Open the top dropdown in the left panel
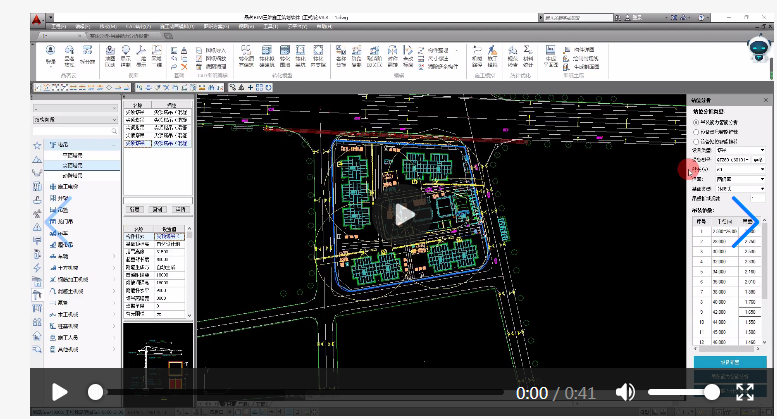Viewport: 777px width, 419px height. pyautogui.click(x=75, y=108)
